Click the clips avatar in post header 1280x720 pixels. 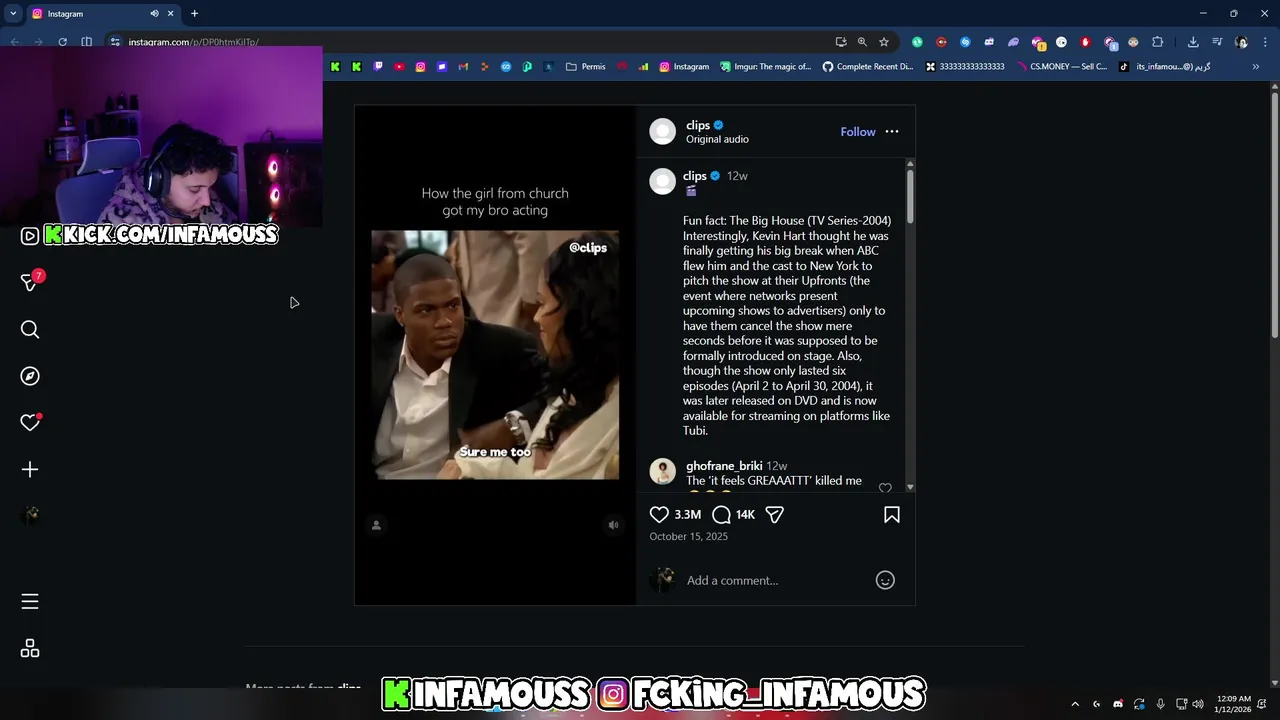[663, 132]
